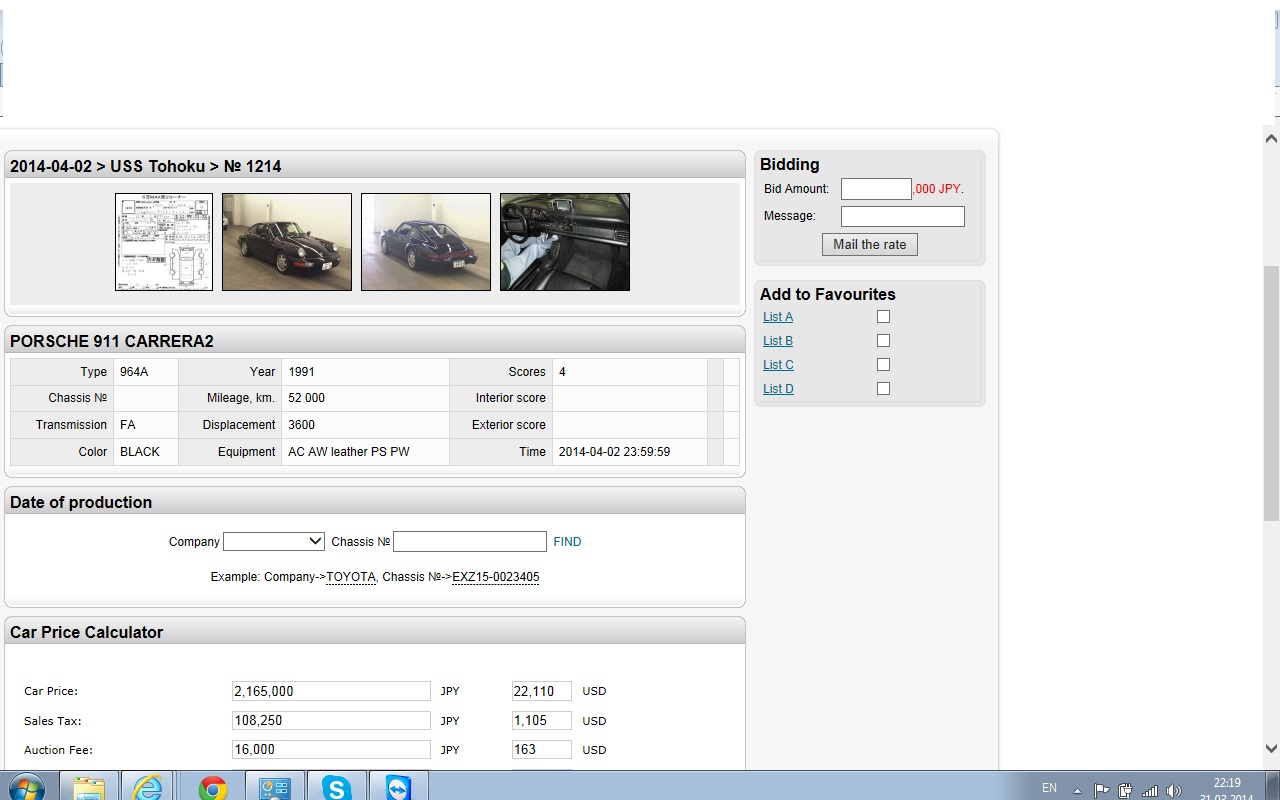The height and width of the screenshot is (800, 1280).
Task: Click the Car Price USD field
Action: click(541, 691)
